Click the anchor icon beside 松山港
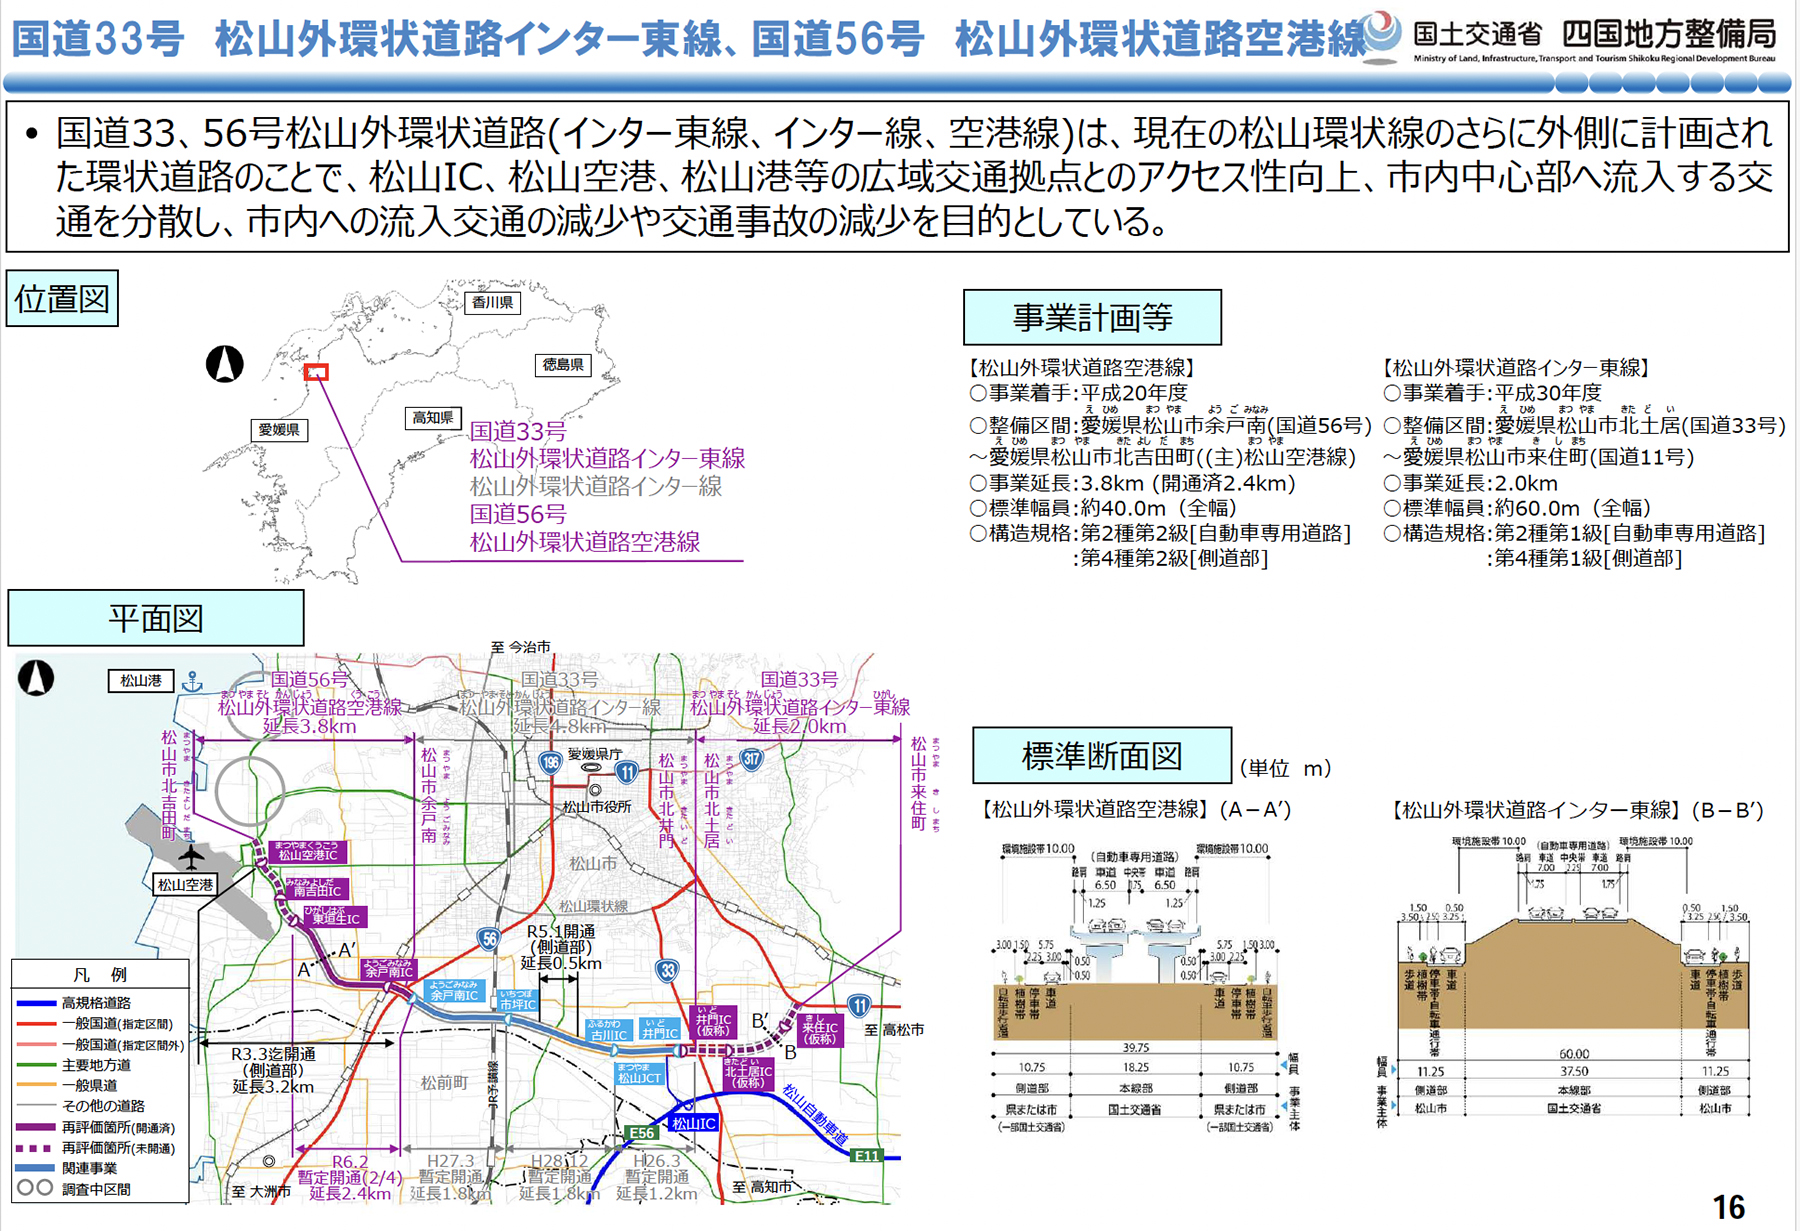Image resolution: width=1800 pixels, height=1231 pixels. click(193, 682)
